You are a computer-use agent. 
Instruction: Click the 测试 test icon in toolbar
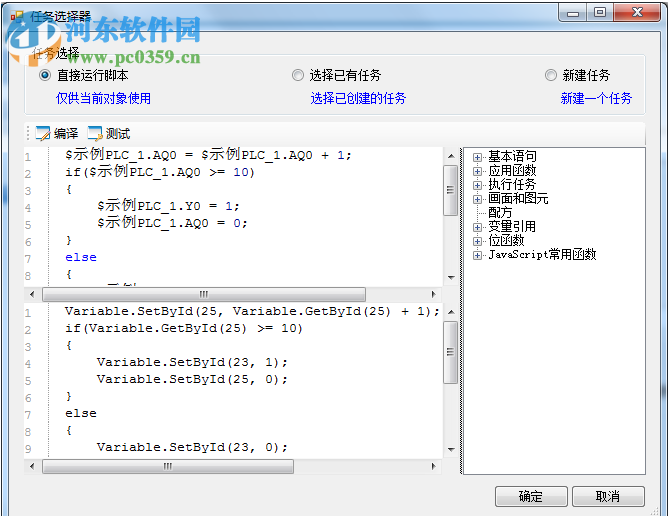pos(95,133)
